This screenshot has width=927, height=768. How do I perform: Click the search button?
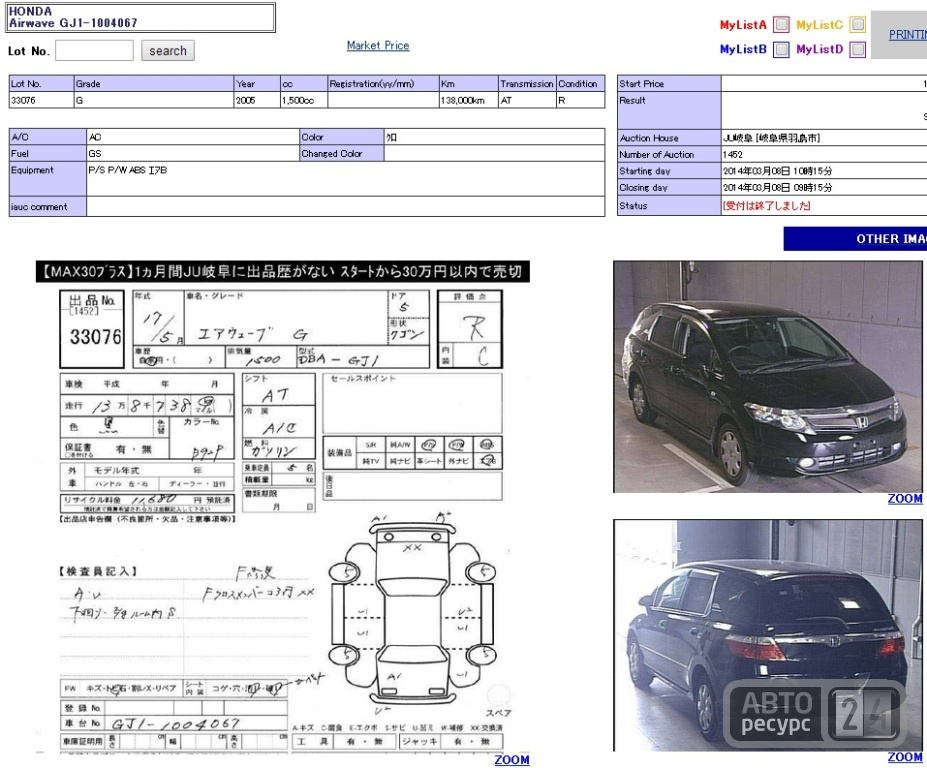point(167,50)
